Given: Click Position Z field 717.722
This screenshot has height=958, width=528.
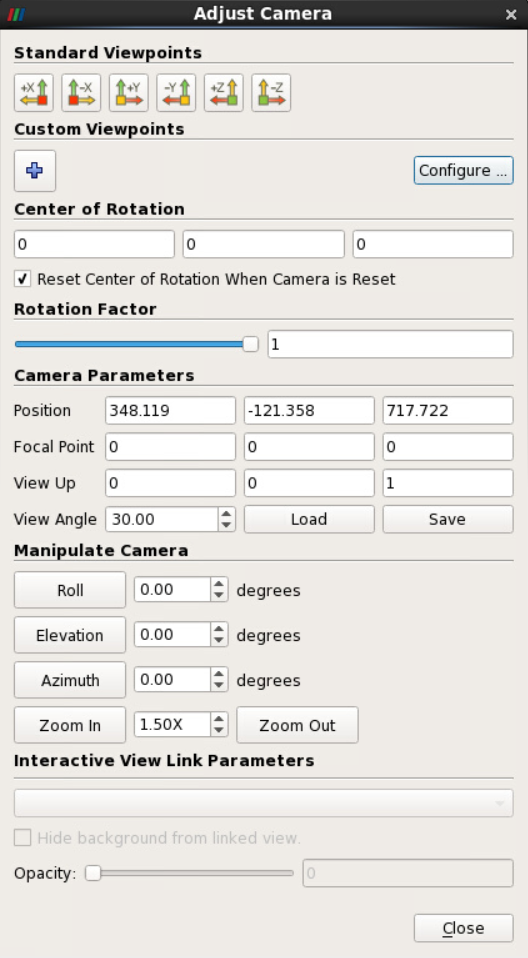Looking at the screenshot, I should pyautogui.click(x=448, y=411).
